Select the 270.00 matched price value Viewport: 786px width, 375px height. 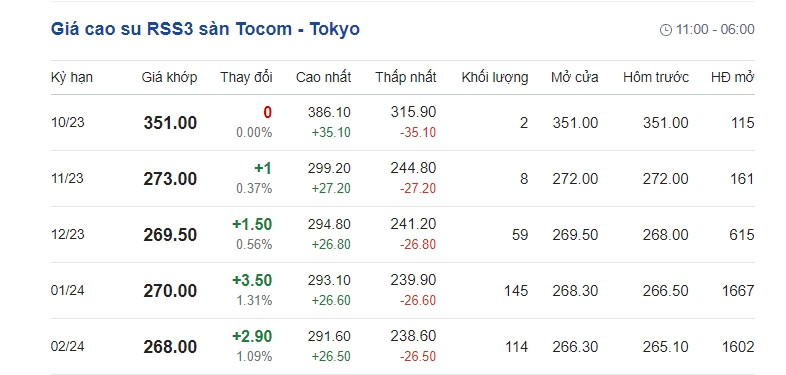coord(170,291)
